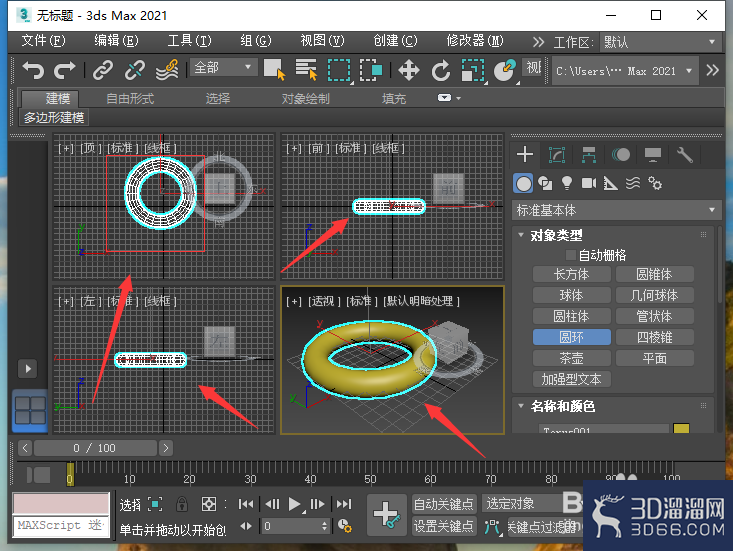Click the Unlink Selection icon

[135, 71]
